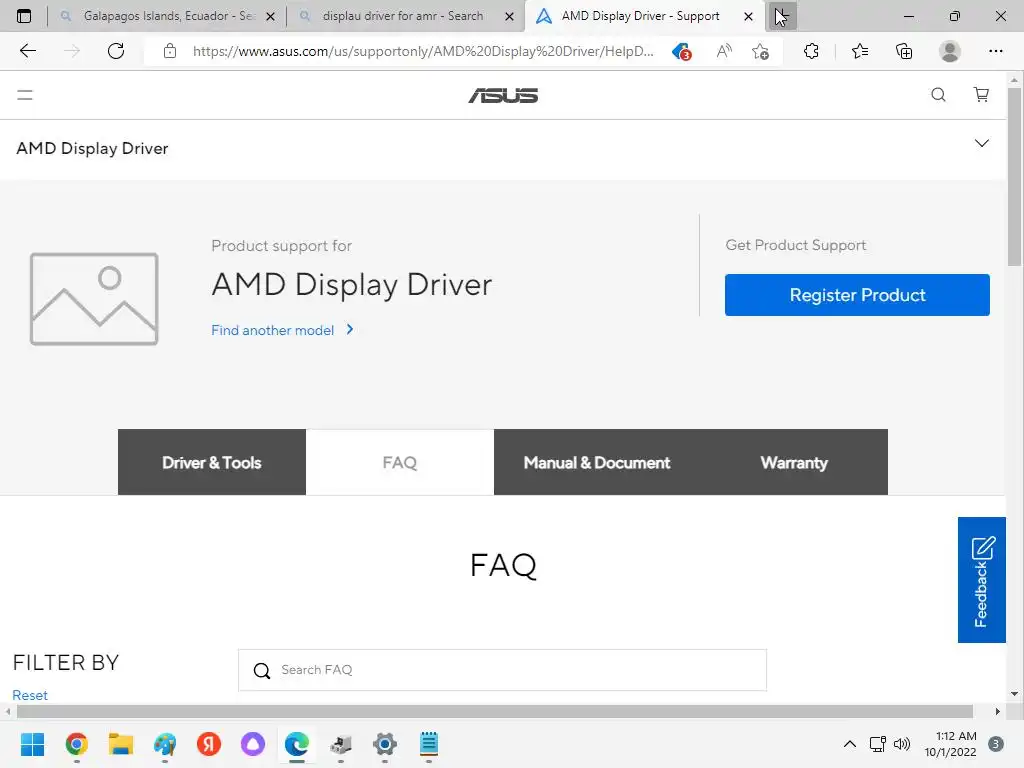Open the browser profile avatar
Image resolution: width=1024 pixels, height=768 pixels.
point(950,51)
